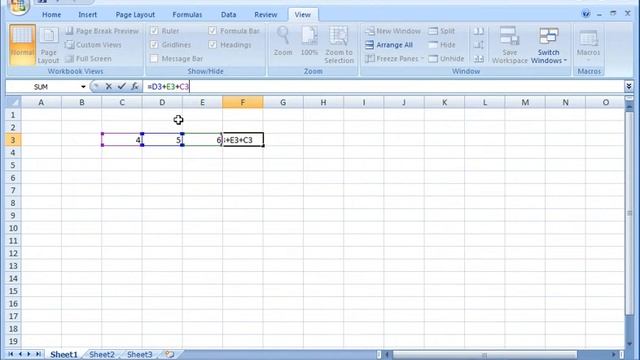Reset zoom to 100%
This screenshot has width=640, height=360.
pos(309,42)
